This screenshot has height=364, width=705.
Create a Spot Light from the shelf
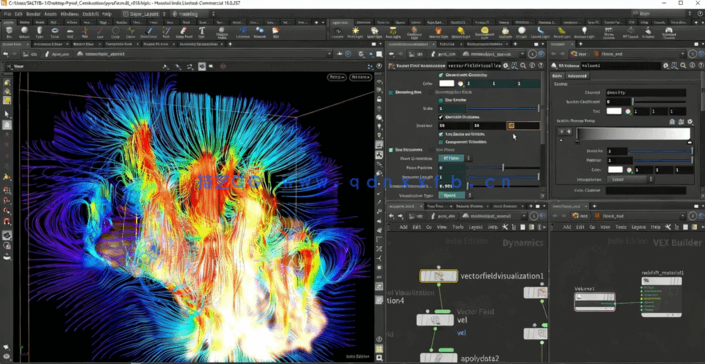[x=374, y=32]
